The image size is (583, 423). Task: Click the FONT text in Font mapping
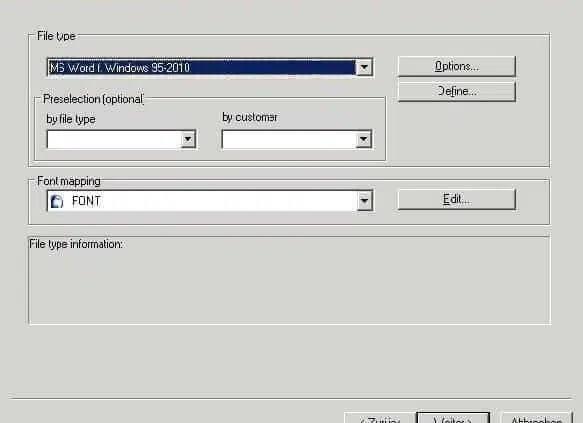point(86,201)
